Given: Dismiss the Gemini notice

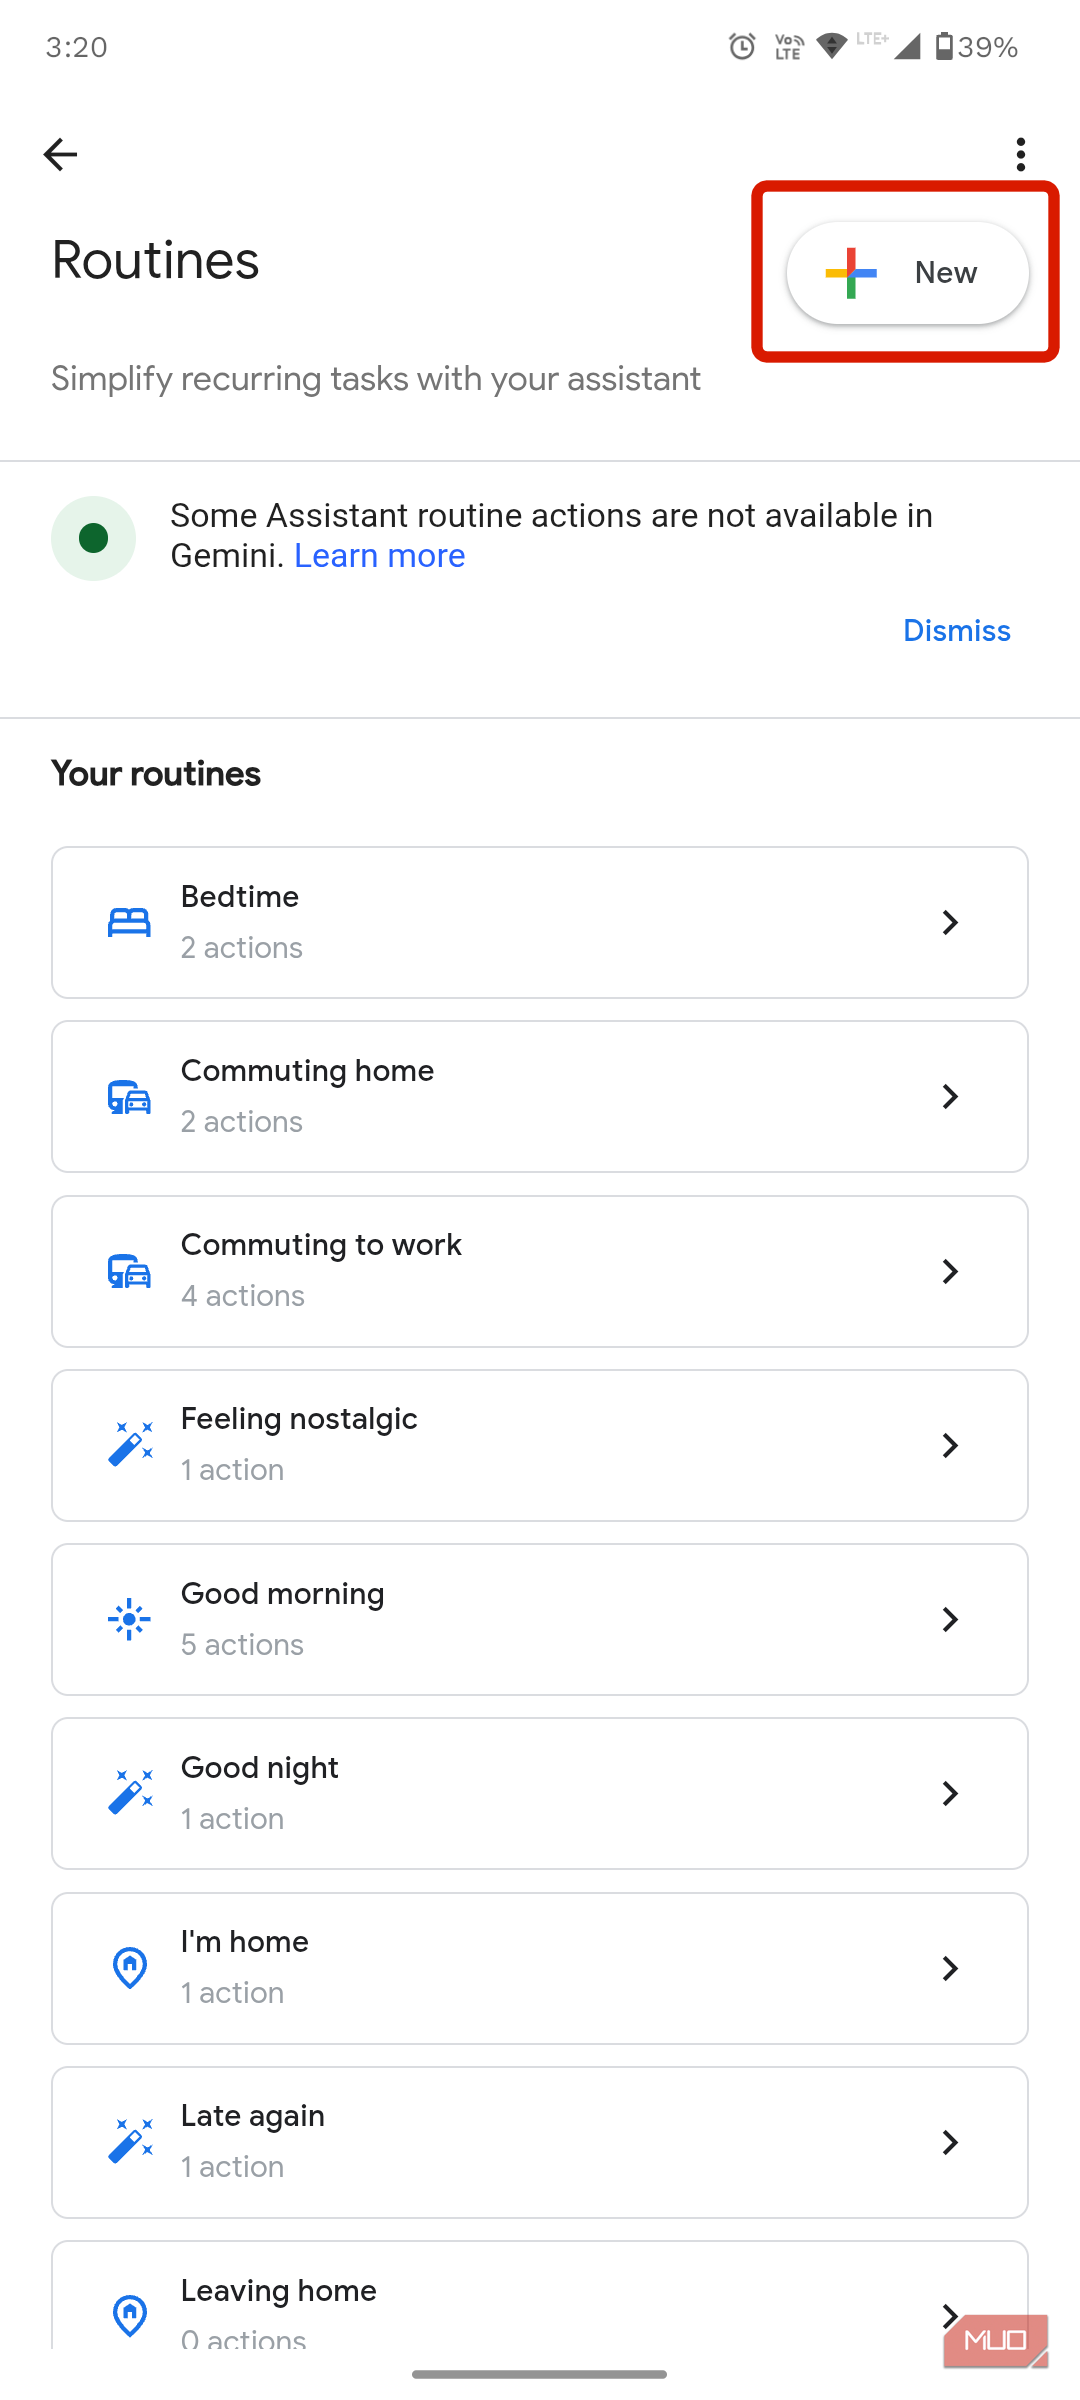Looking at the screenshot, I should pos(956,630).
